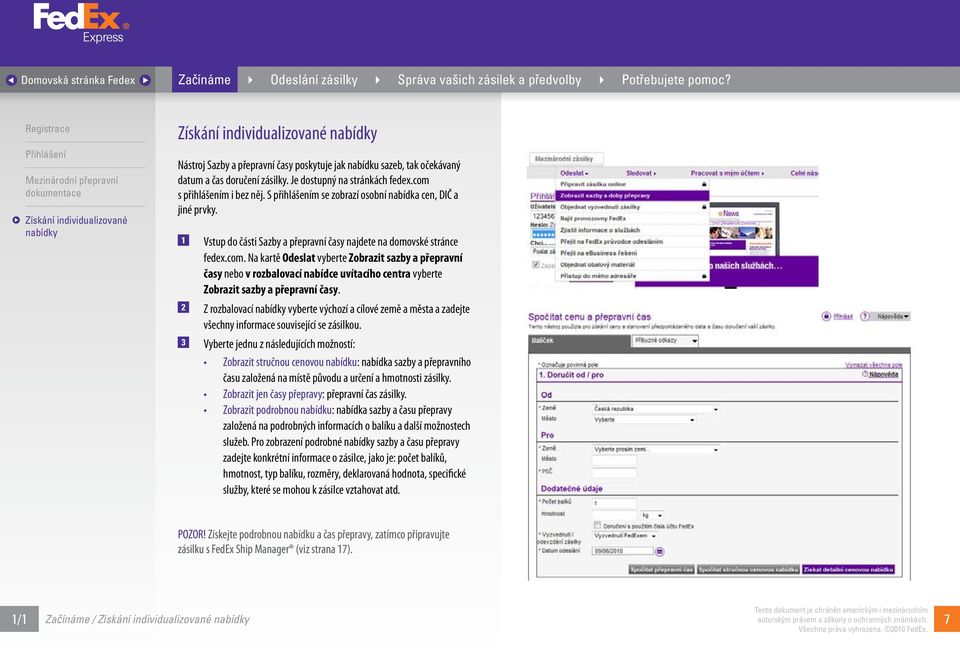Click the Datum odeslání date field

click(623, 551)
